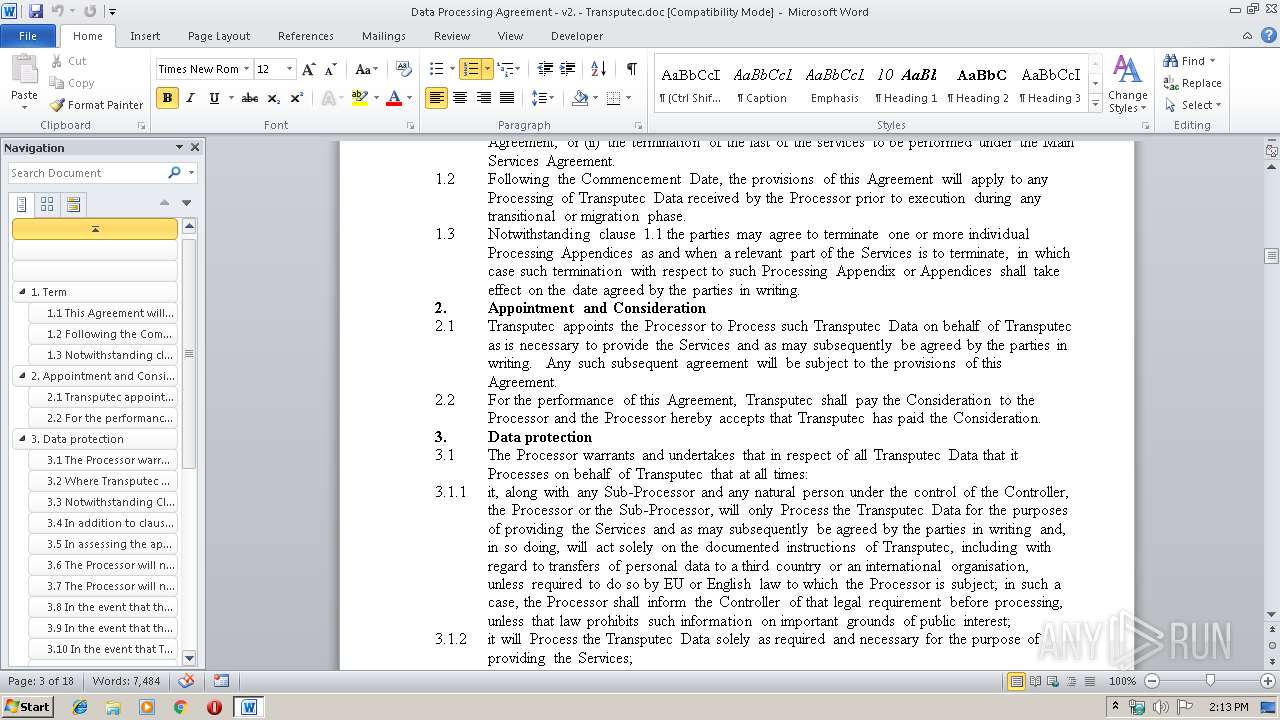Toggle Underline formatting

click(214, 98)
